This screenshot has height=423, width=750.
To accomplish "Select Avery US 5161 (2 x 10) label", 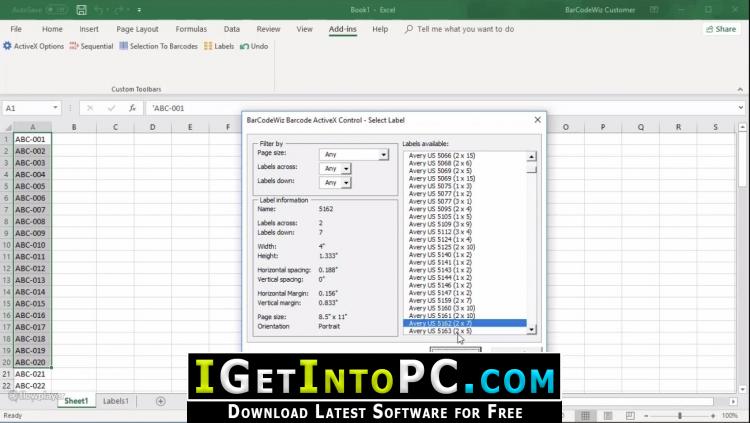I will 442,316.
